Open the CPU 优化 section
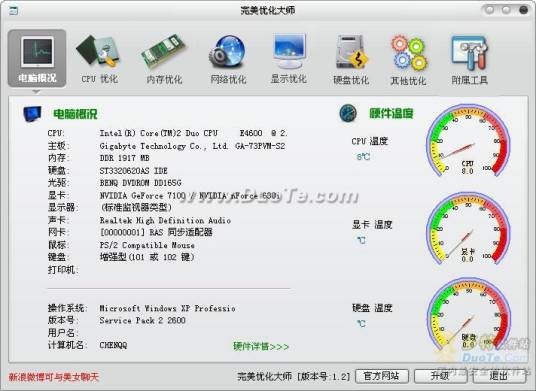The image size is (536, 391). point(99,59)
